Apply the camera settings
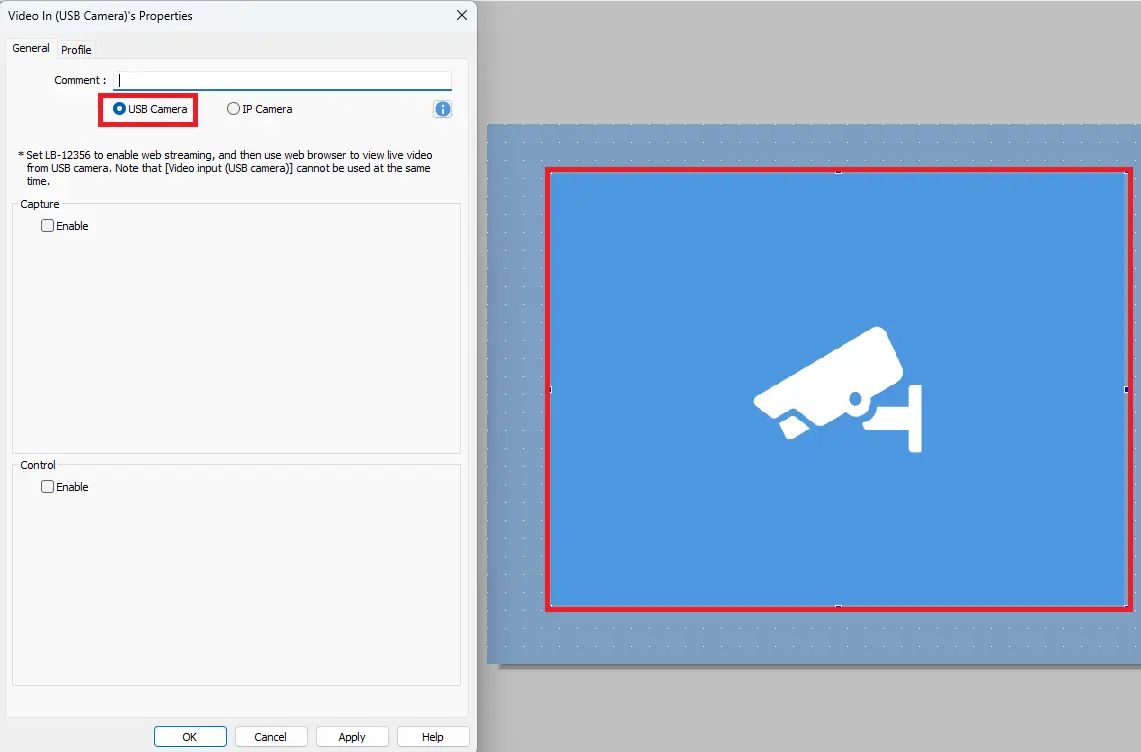 (352, 736)
